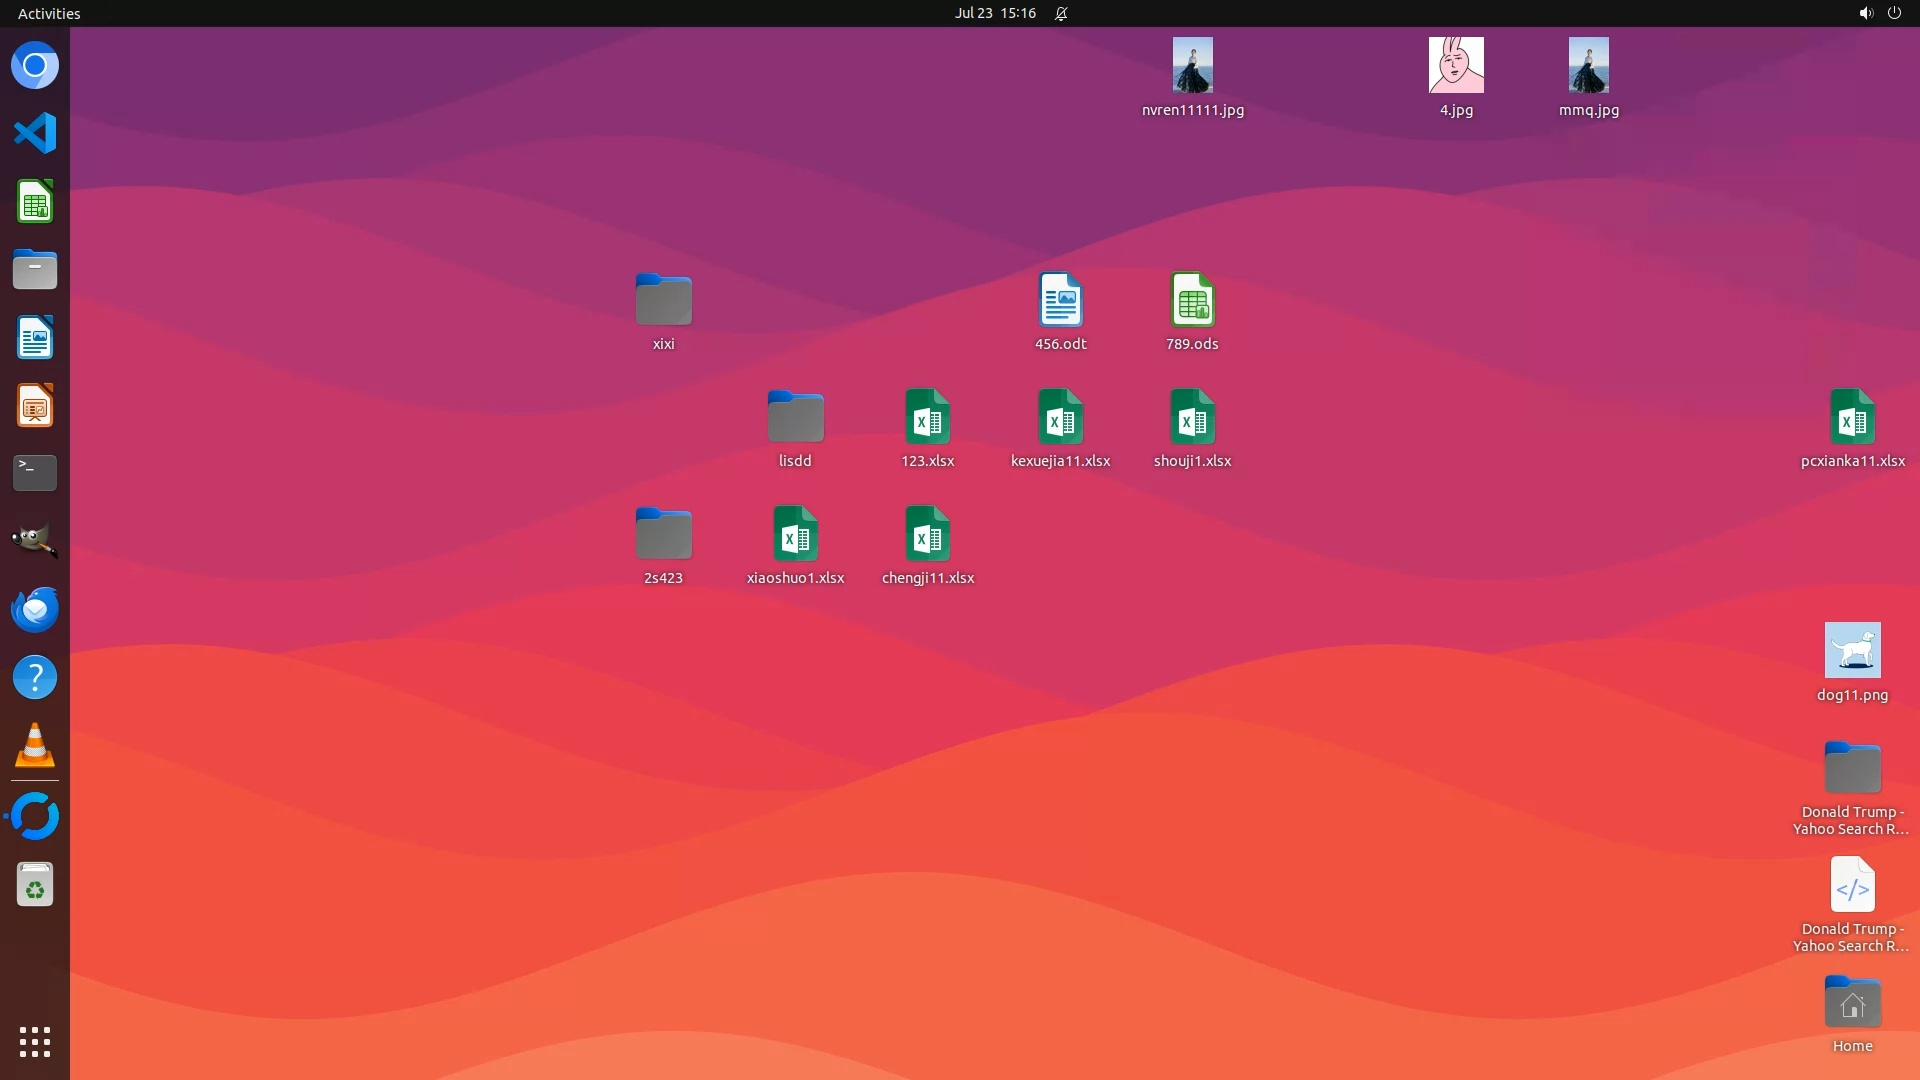Select the 456.odt document
The width and height of the screenshot is (1920, 1080).
click(1060, 300)
